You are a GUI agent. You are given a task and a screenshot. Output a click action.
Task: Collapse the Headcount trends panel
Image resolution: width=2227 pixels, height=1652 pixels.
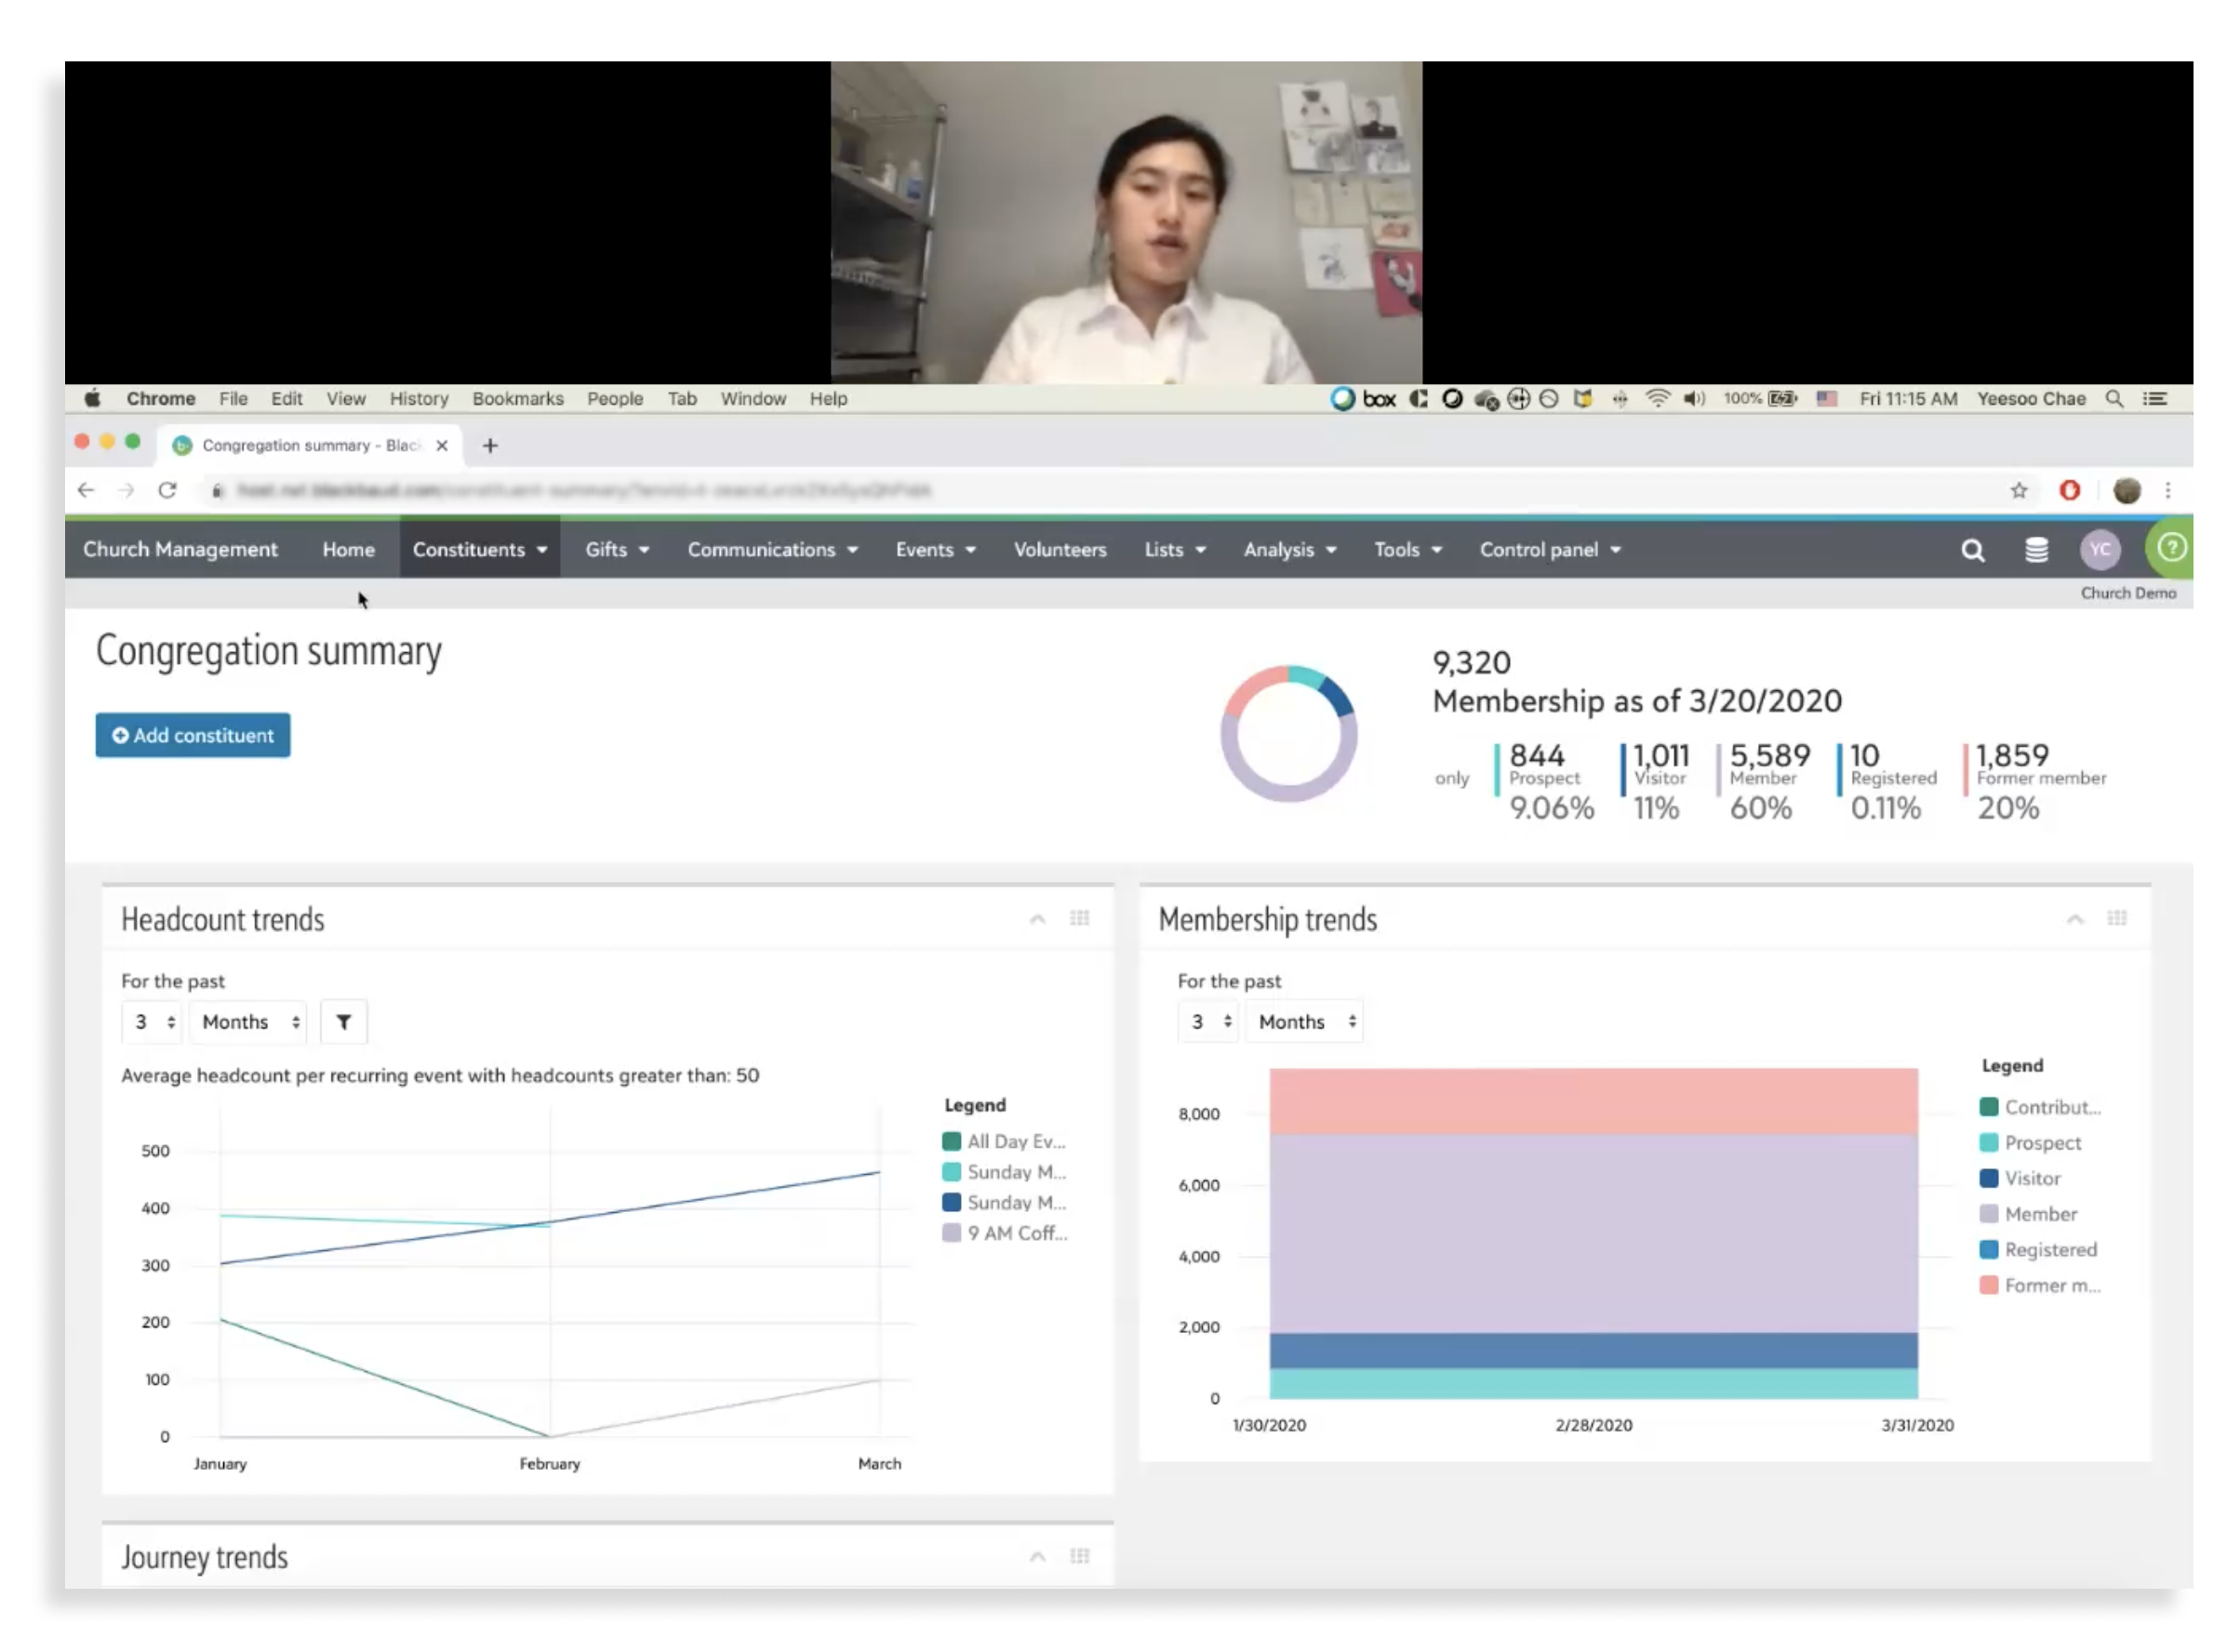pos(1037,919)
